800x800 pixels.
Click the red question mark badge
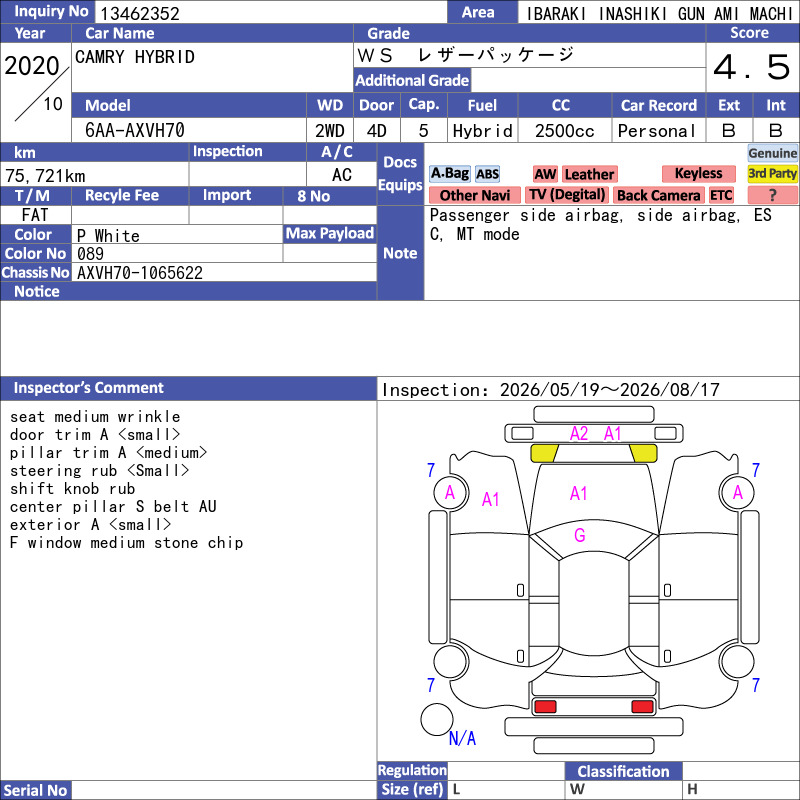772,195
